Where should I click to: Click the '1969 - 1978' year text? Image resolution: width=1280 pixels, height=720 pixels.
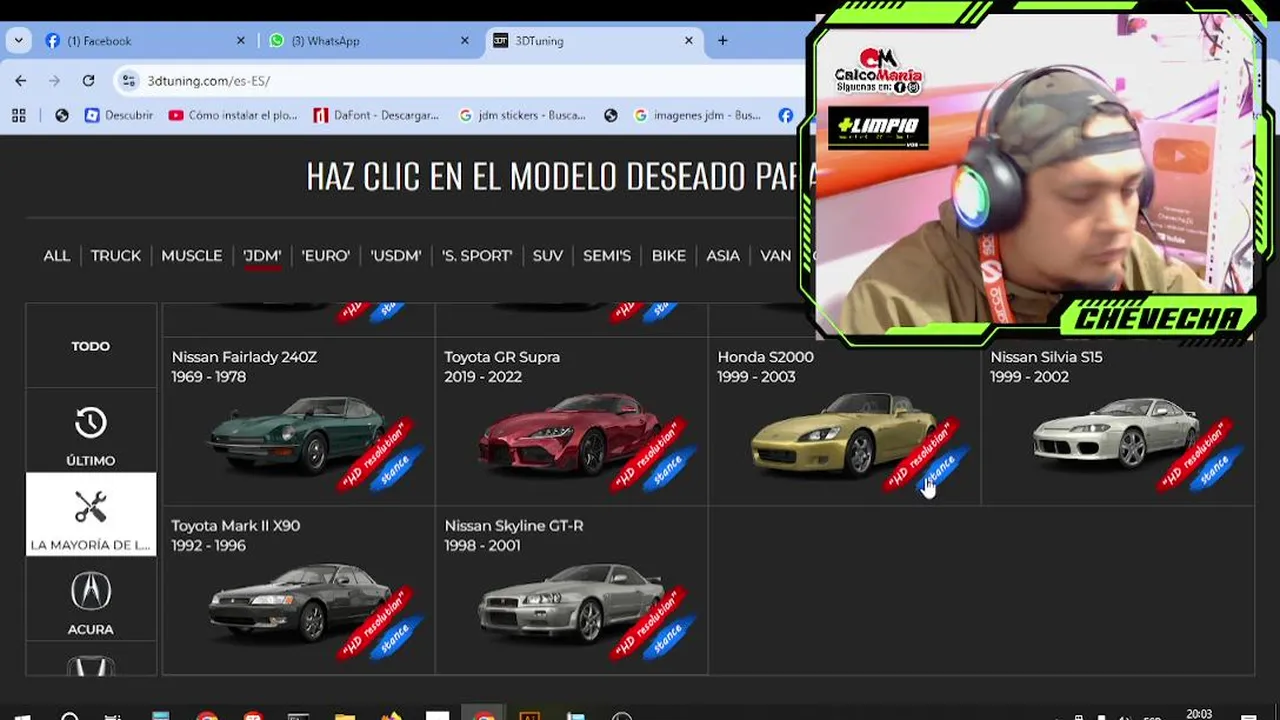[208, 377]
